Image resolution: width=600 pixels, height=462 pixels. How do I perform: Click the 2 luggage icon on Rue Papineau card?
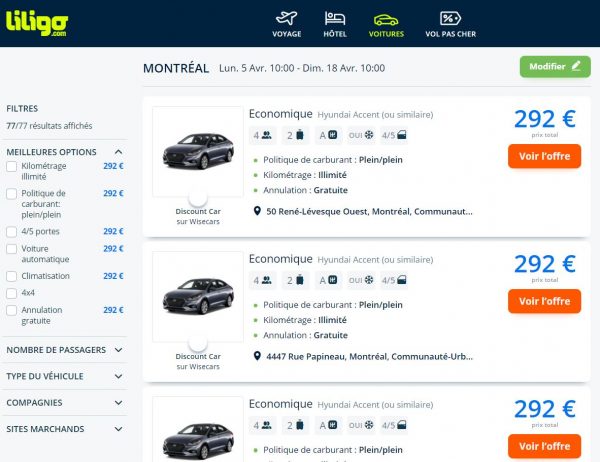click(295, 280)
